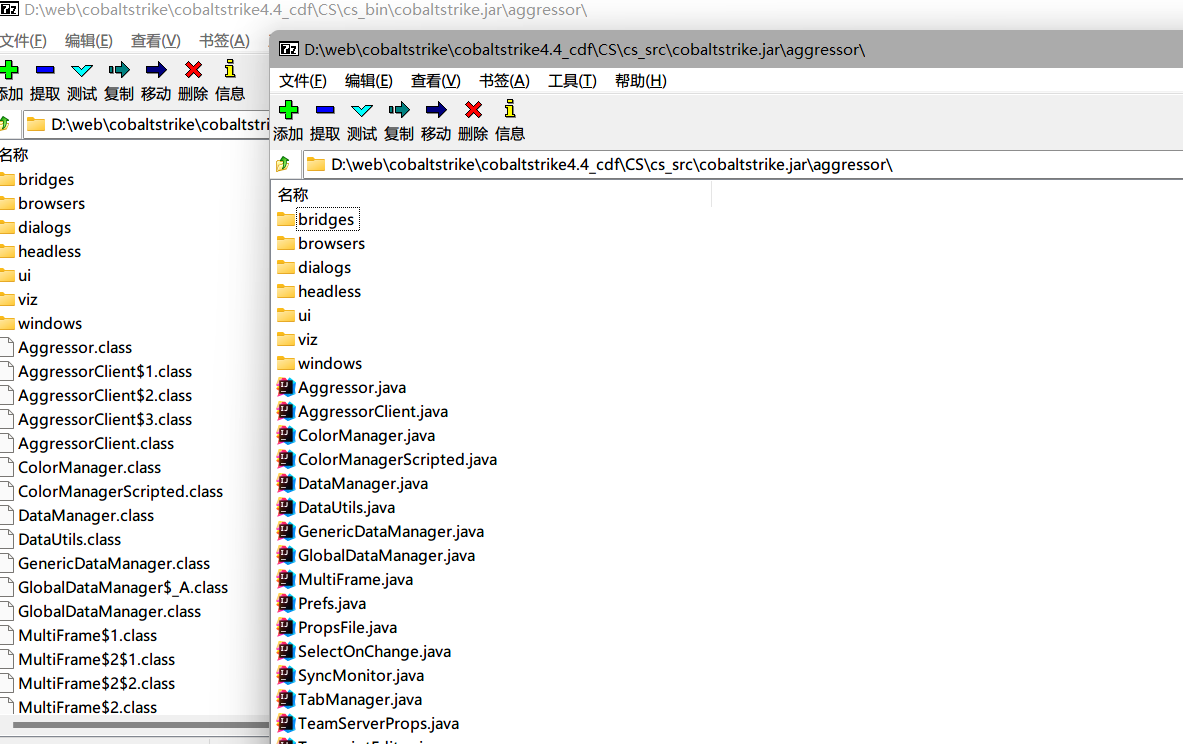1183x744 pixels.
Task: Open 工具(T) menu in front window
Action: click(x=573, y=81)
